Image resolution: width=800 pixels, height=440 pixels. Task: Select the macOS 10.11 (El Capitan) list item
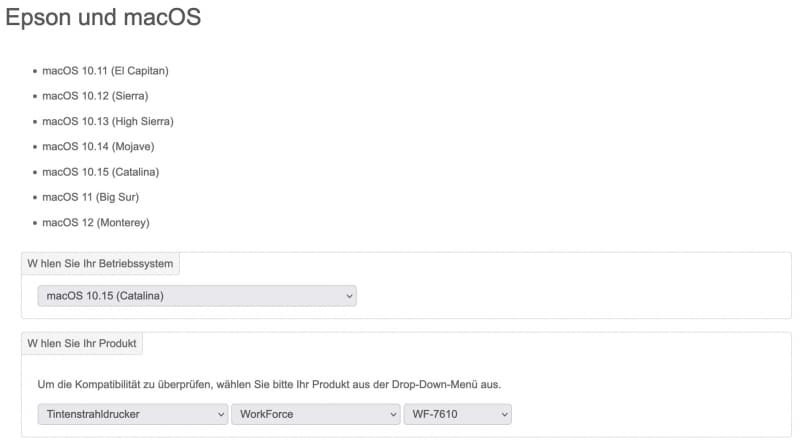tap(105, 71)
